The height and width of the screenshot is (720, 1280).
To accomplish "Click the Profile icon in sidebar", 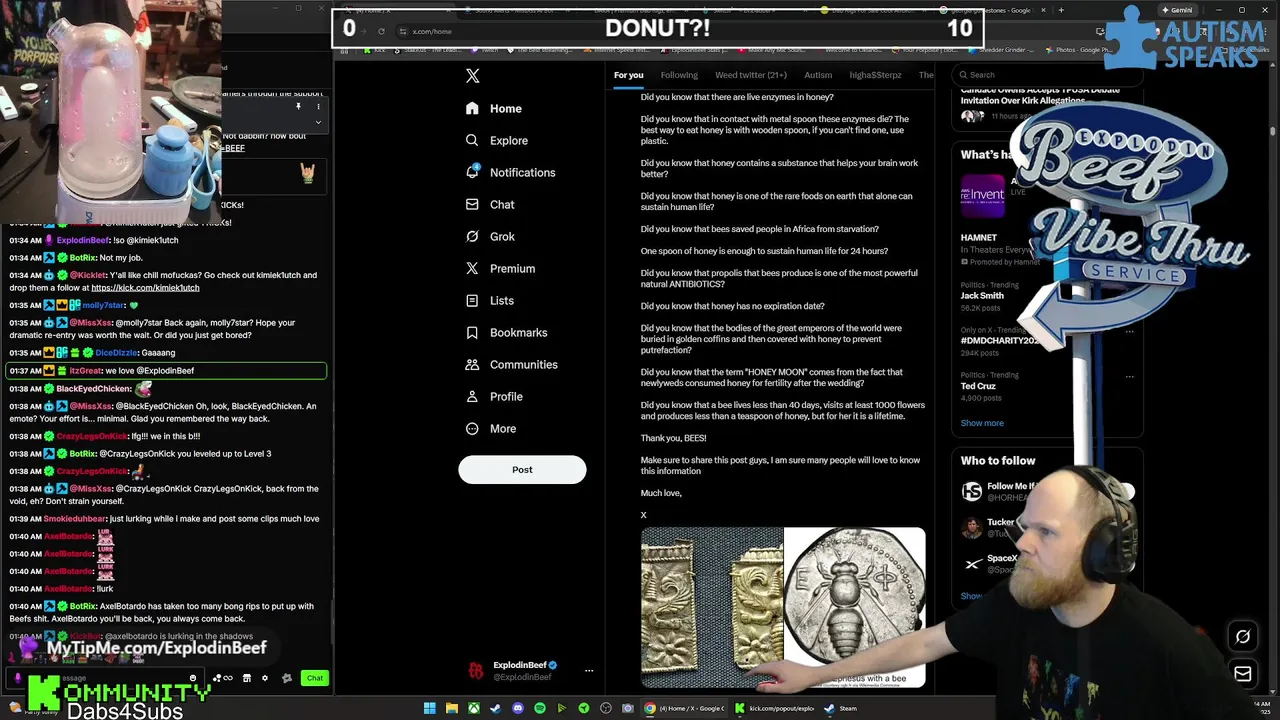I will click(472, 396).
